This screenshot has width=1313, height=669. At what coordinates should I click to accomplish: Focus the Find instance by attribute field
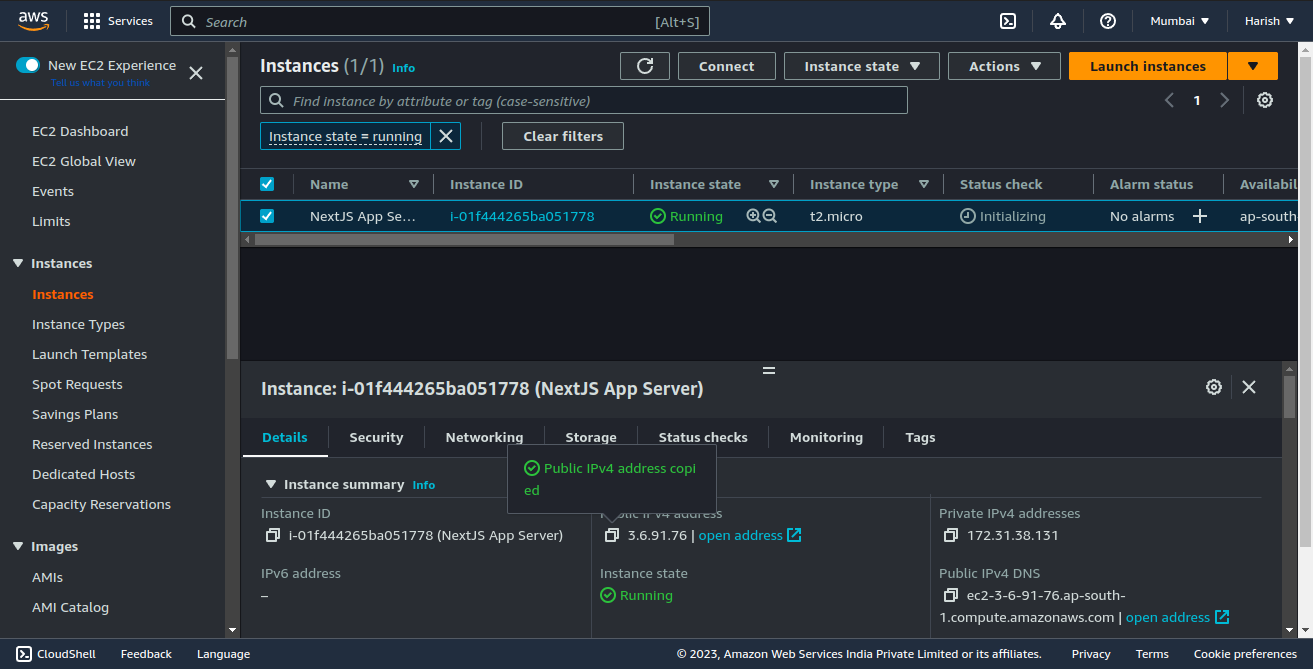584,100
